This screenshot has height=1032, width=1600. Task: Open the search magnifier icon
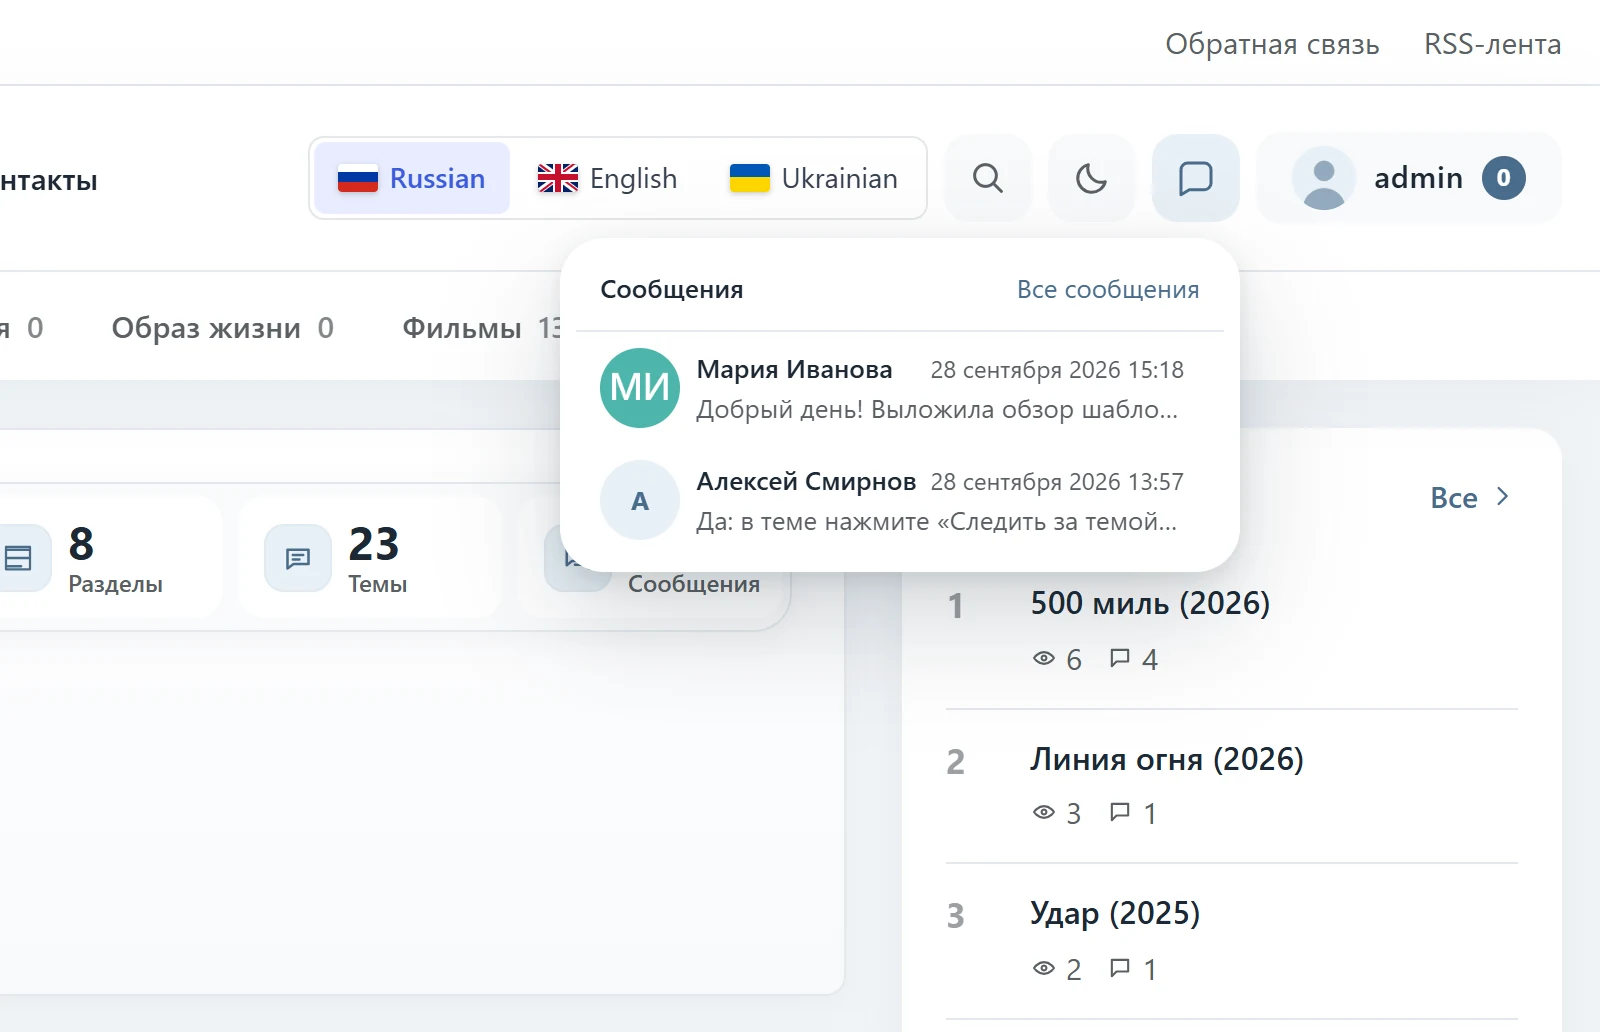pos(988,178)
